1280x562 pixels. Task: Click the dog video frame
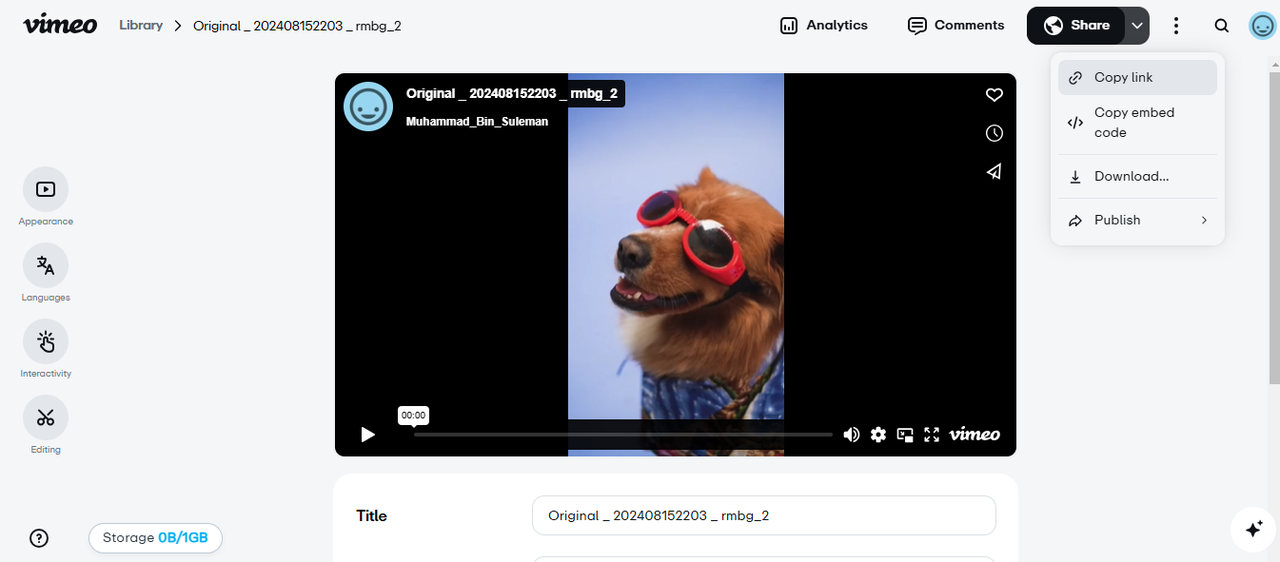pyautogui.click(x=676, y=264)
